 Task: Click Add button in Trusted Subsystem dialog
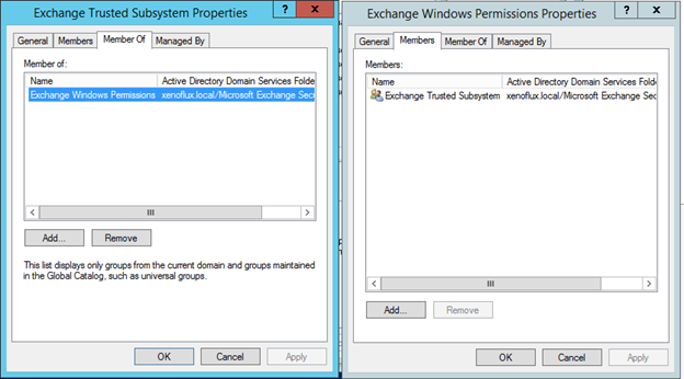coord(54,238)
